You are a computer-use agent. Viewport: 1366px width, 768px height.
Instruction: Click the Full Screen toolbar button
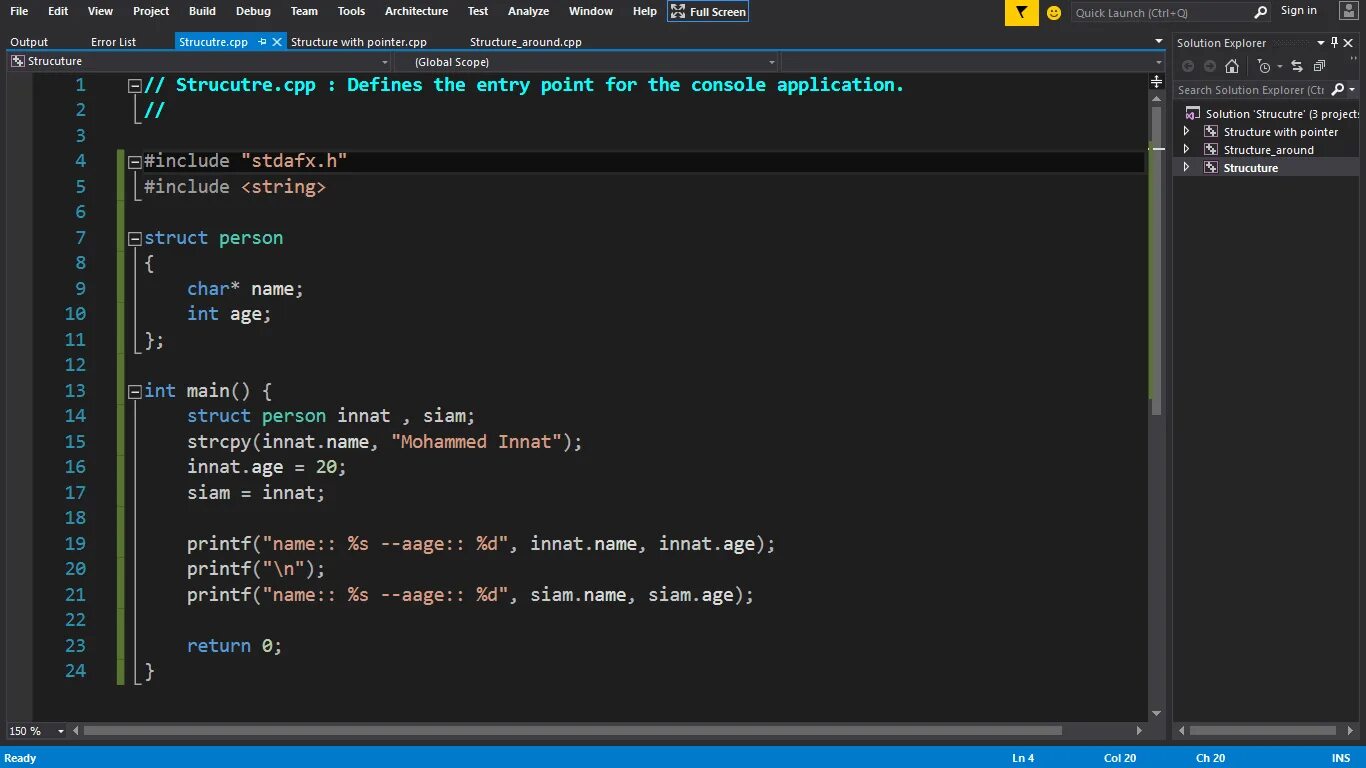coord(708,12)
